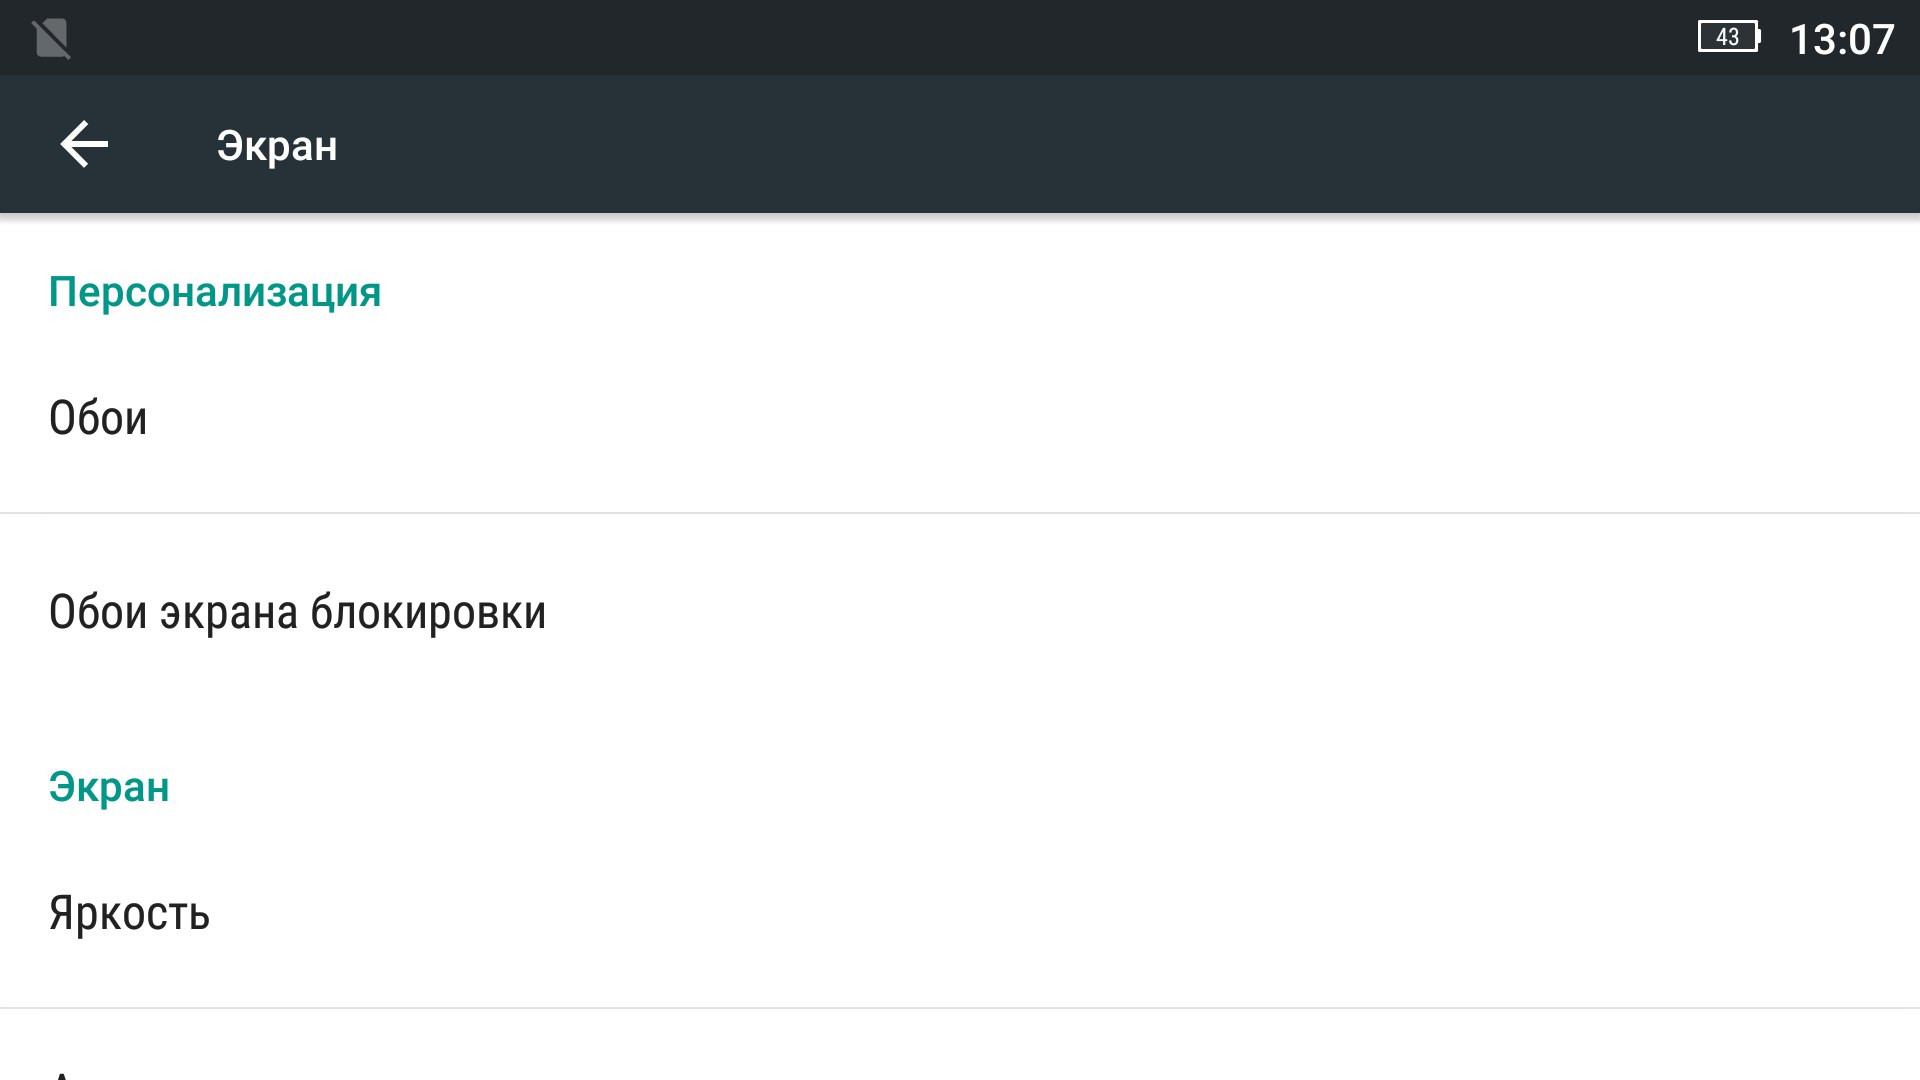Open the Яркость brightness setting

tap(129, 913)
